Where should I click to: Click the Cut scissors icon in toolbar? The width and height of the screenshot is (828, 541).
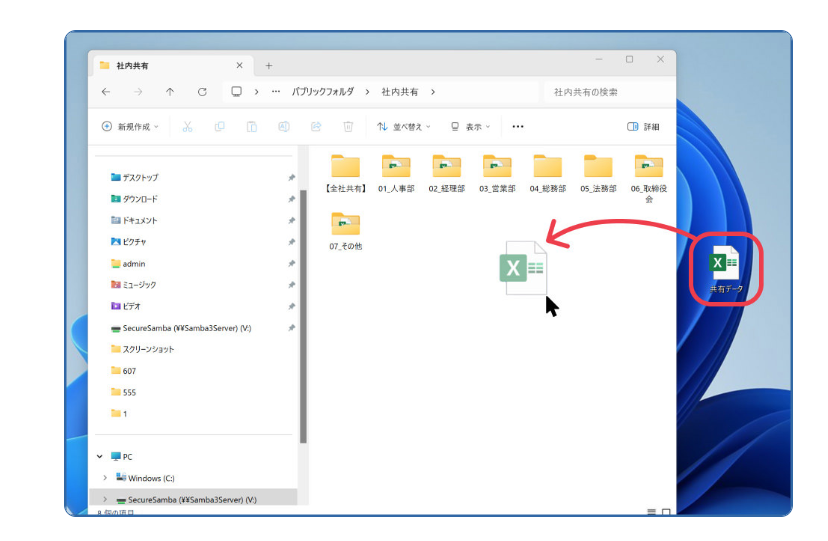189,127
